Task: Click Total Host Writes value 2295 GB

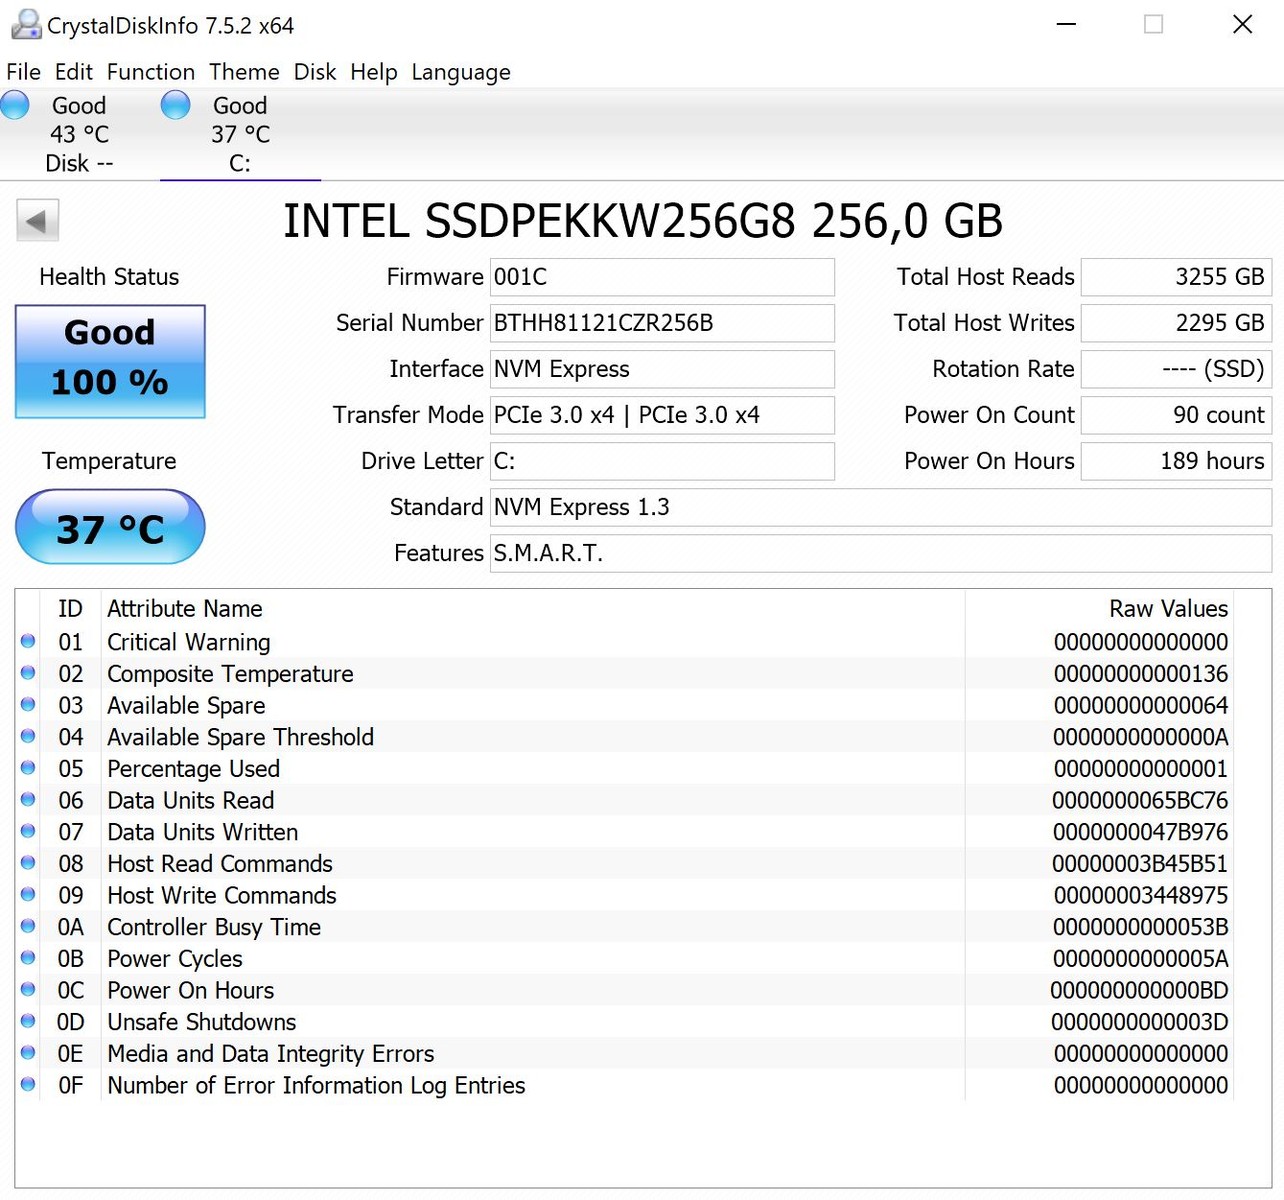Action: 1176,323
